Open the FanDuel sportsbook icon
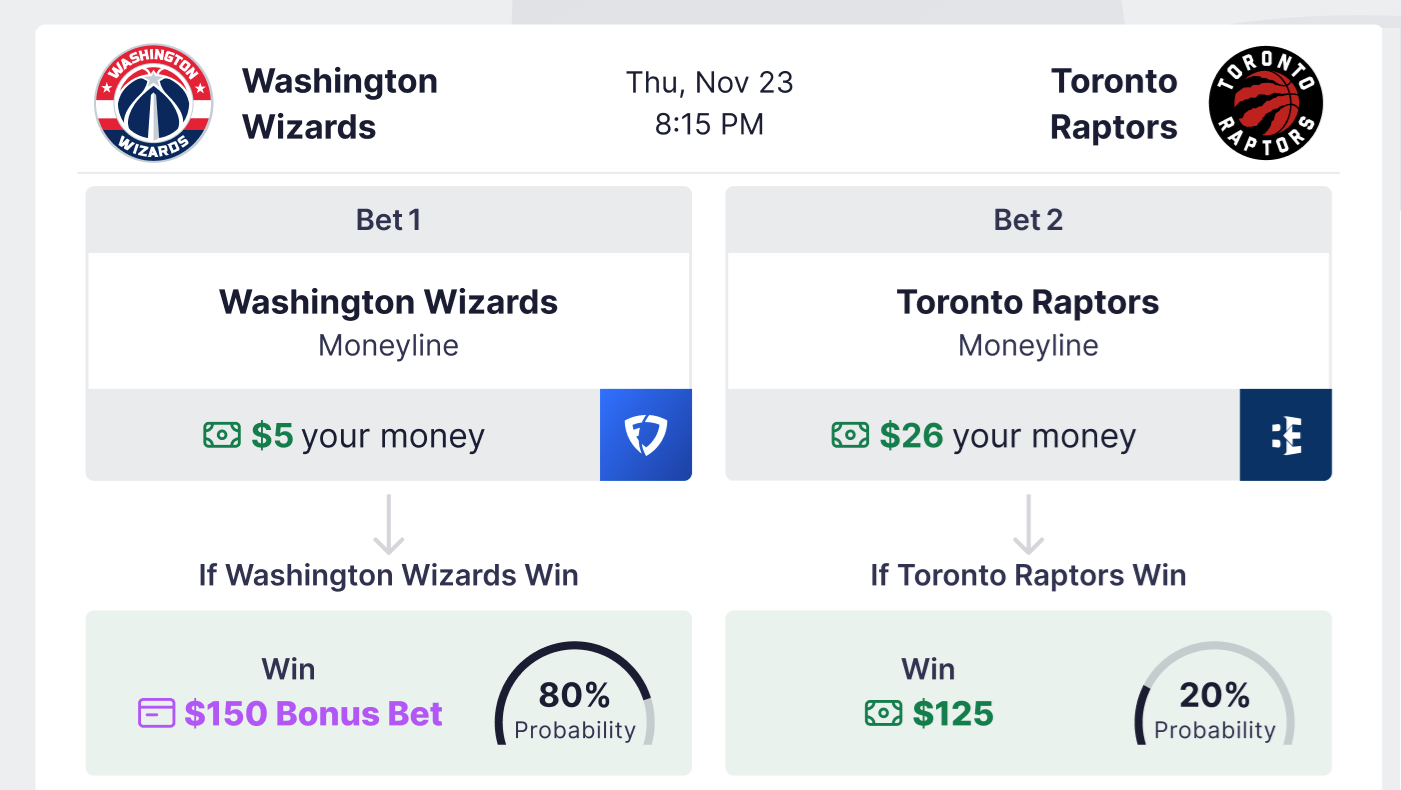The width and height of the screenshot is (1401, 790). coord(646,435)
